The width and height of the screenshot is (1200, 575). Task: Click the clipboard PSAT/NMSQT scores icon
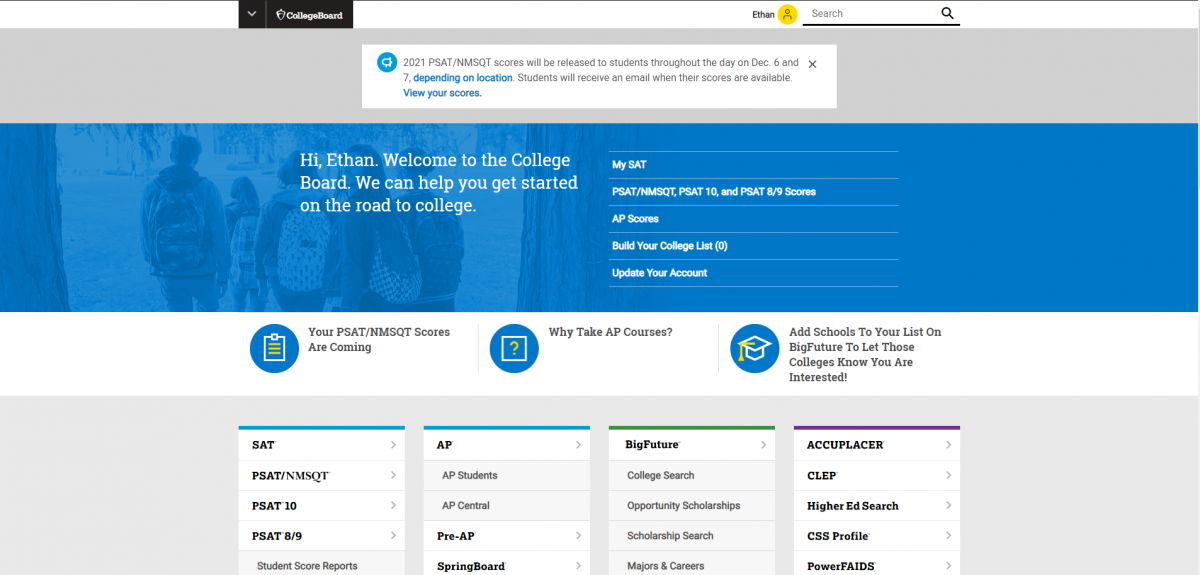pos(274,348)
